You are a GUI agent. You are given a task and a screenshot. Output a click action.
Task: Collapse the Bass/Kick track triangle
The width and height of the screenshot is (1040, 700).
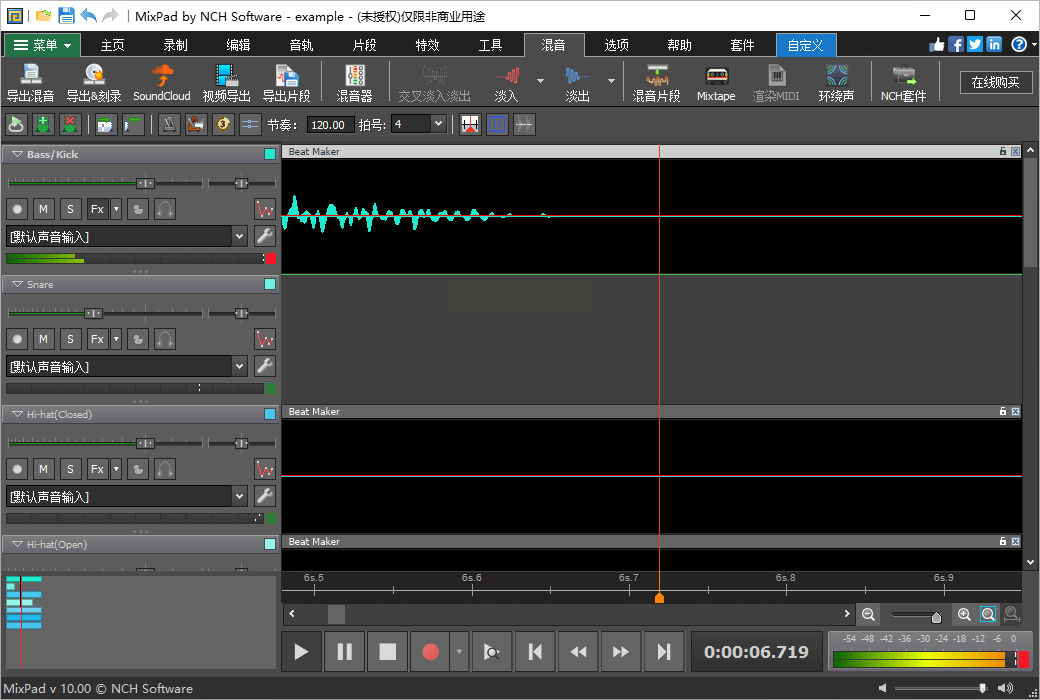click(17, 155)
